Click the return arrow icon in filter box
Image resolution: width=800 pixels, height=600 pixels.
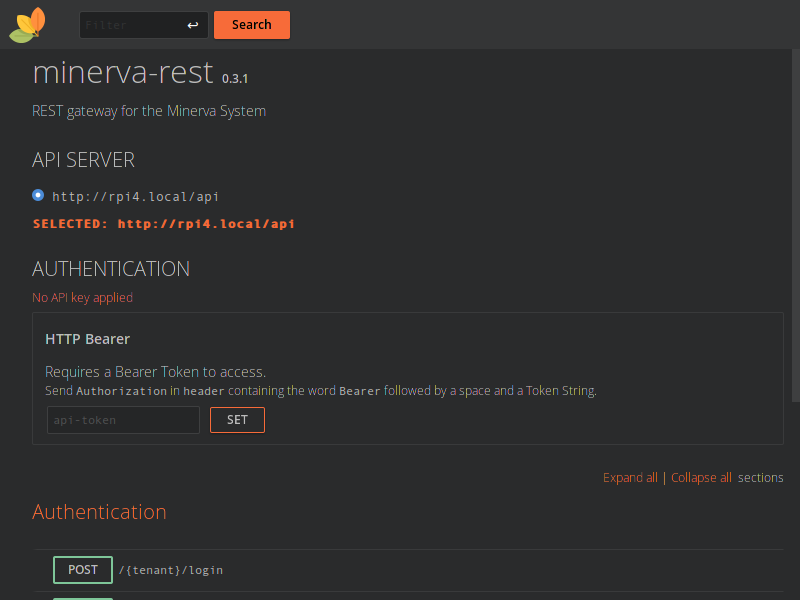click(193, 25)
